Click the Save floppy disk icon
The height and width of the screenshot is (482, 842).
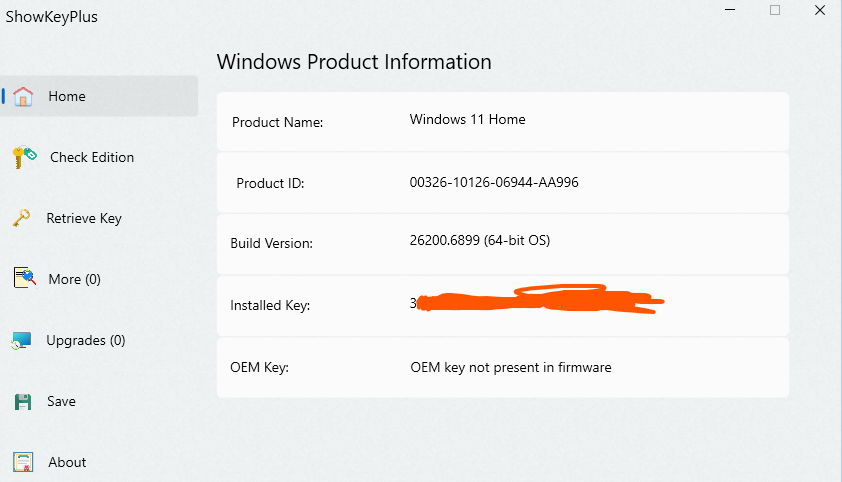click(23, 402)
